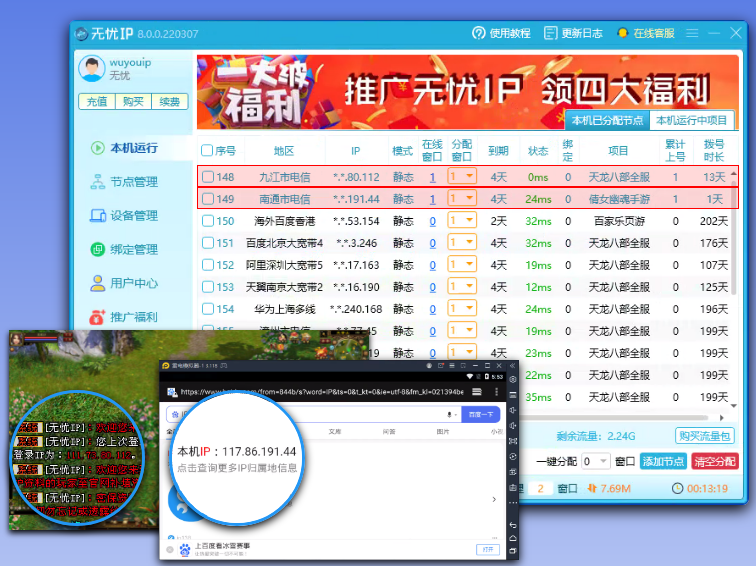The height and width of the screenshot is (566, 756).
Task: Click the 推广福利 gift icon
Action: pyautogui.click(x=97, y=317)
